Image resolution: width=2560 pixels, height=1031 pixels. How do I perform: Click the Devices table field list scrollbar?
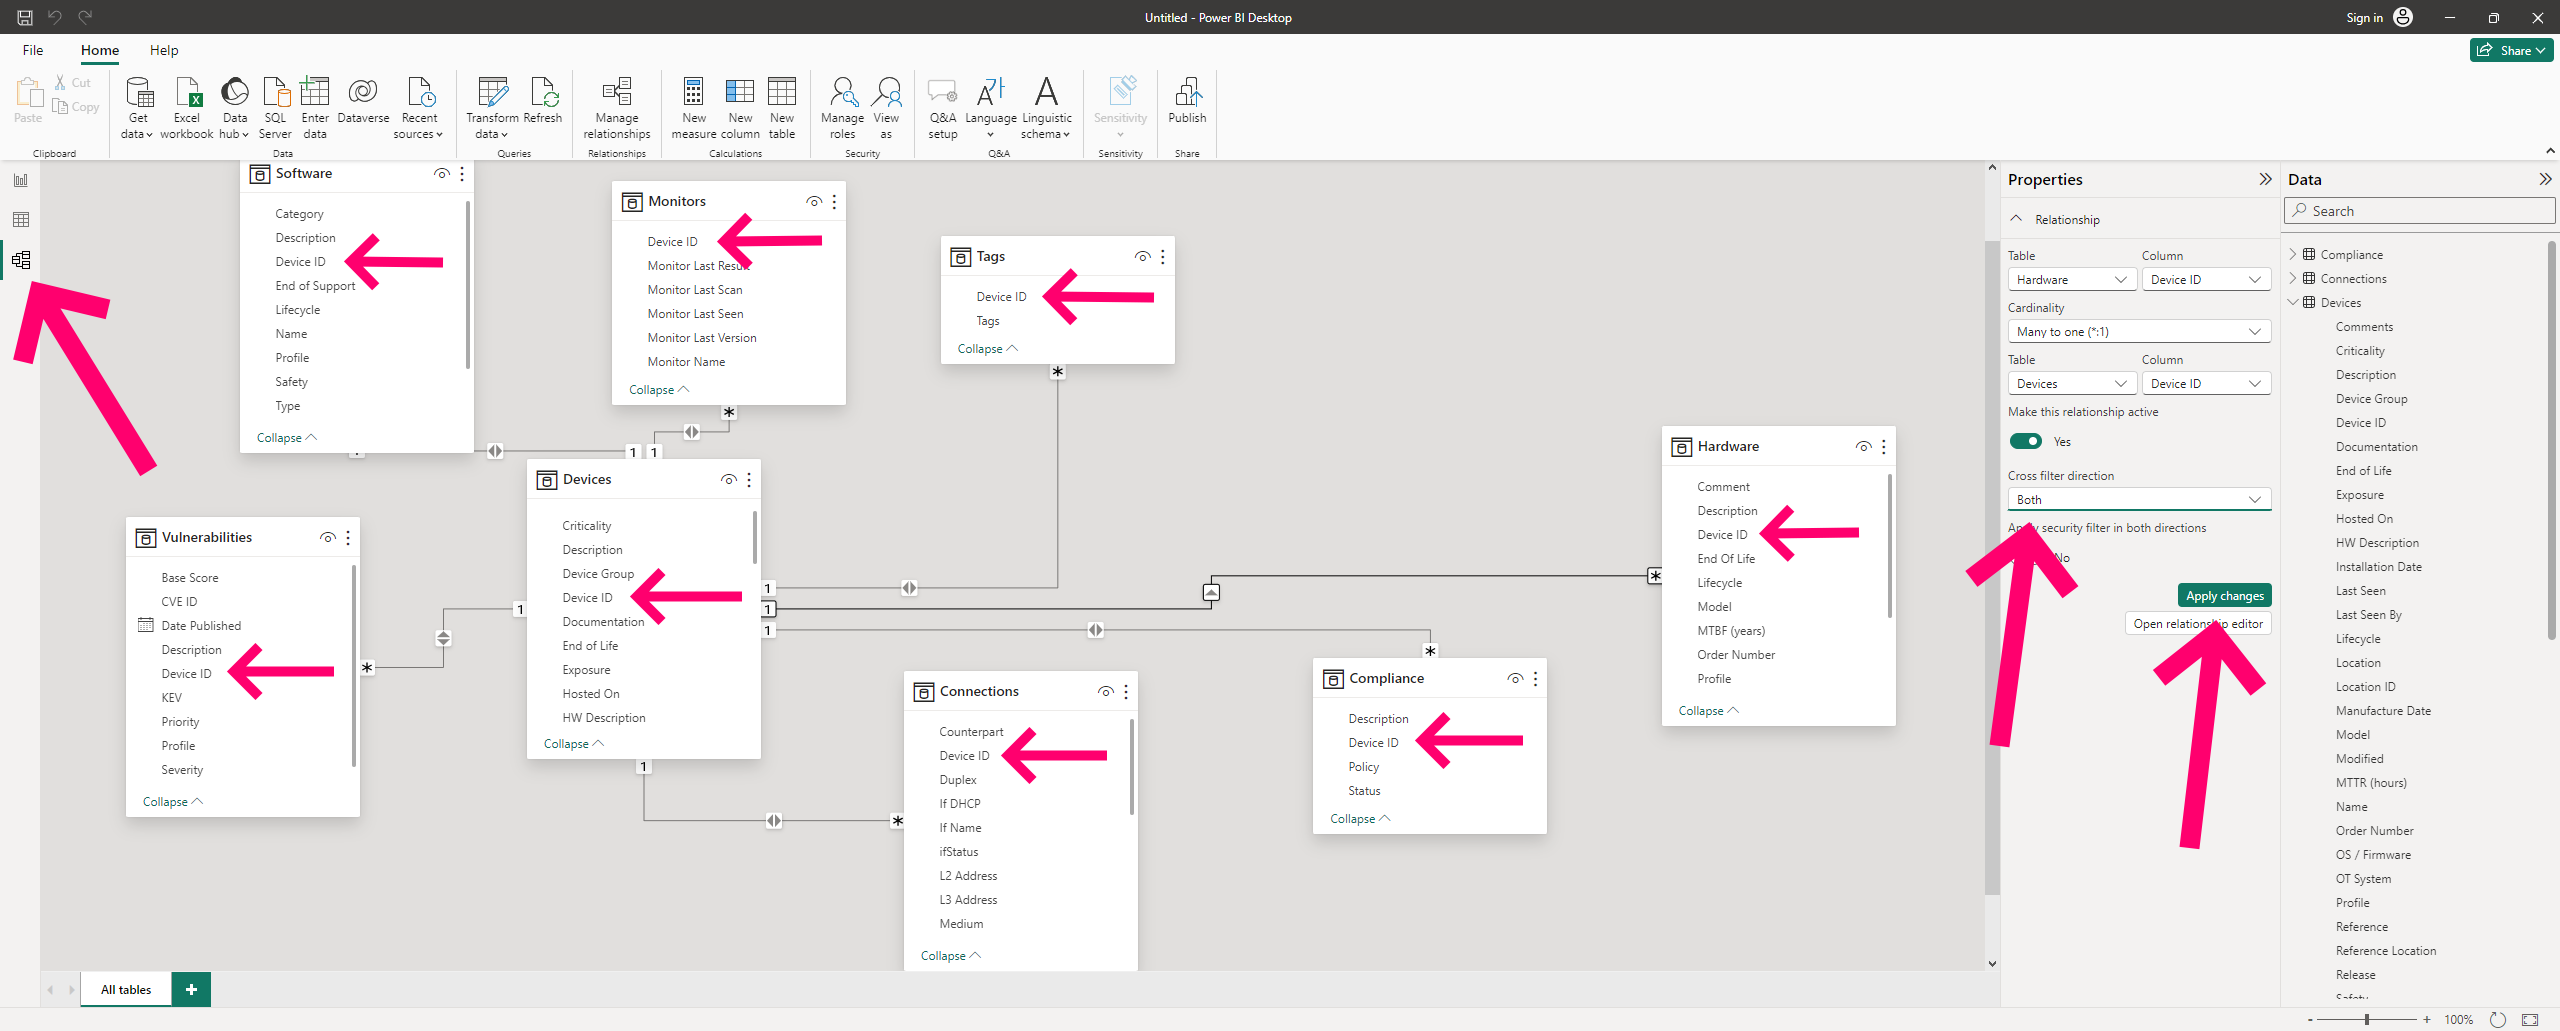pos(754,538)
